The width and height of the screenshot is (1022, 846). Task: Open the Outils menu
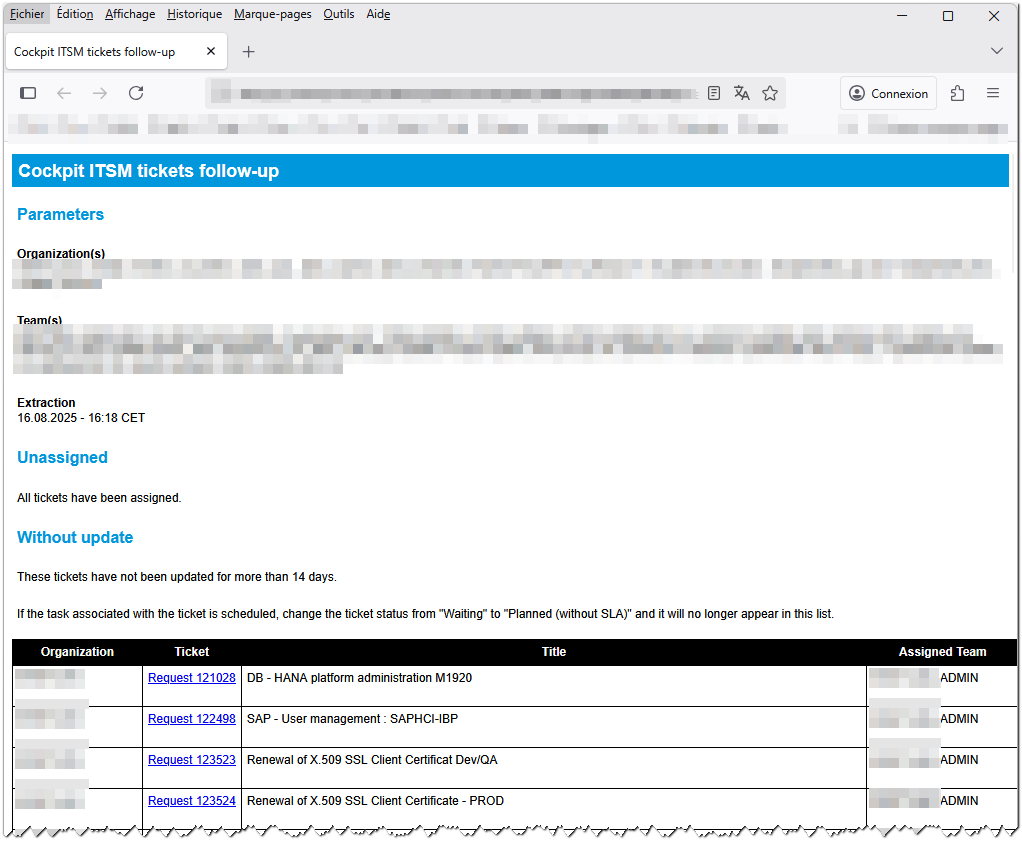[338, 14]
